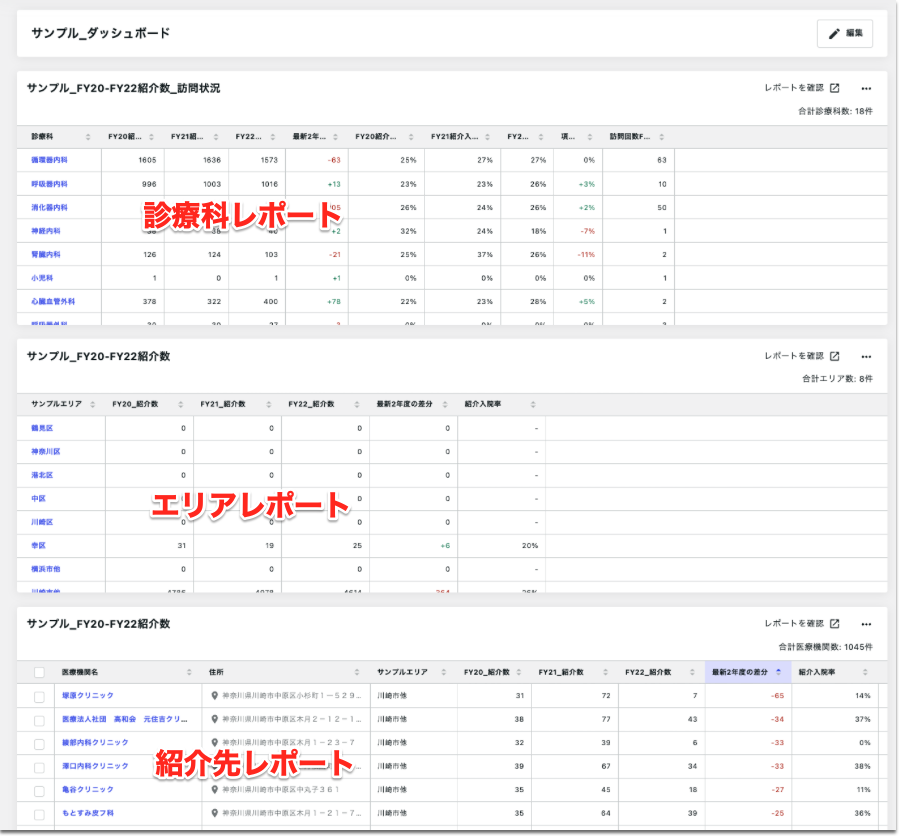
Task: Click map pin icon in もとすみ皮フ科 row
Action: [215, 813]
